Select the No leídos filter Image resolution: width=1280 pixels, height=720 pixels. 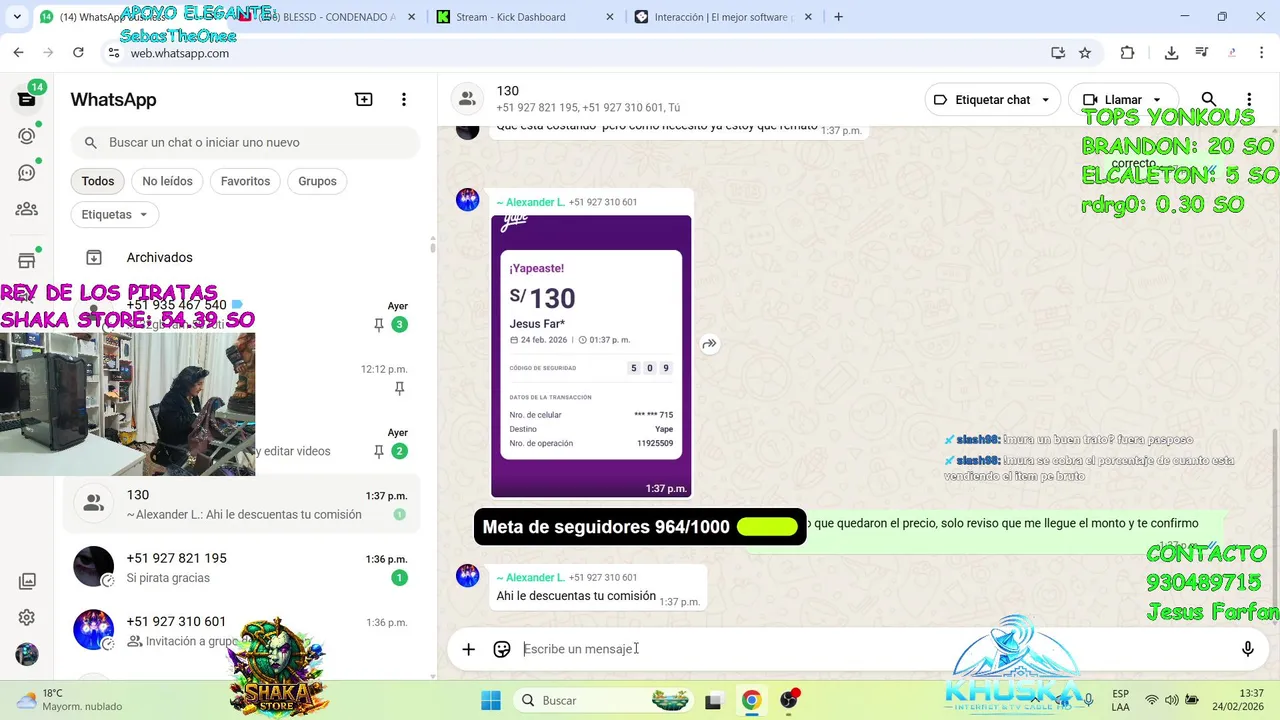pos(167,181)
